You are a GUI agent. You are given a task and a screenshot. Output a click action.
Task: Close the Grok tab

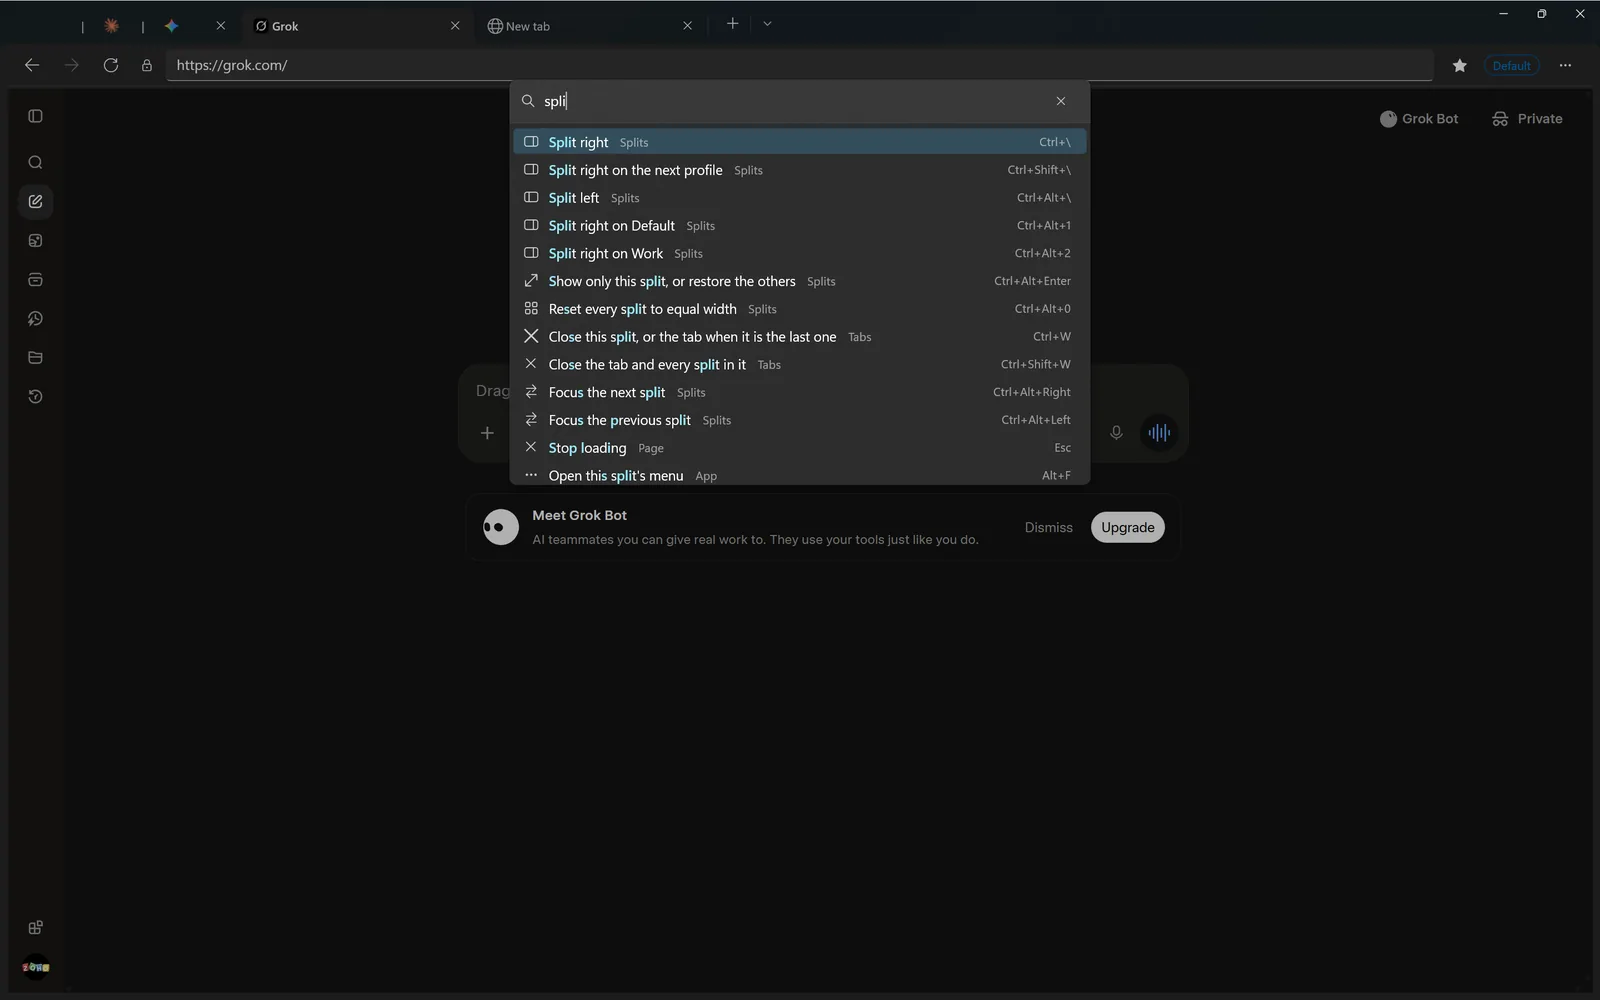tap(455, 26)
